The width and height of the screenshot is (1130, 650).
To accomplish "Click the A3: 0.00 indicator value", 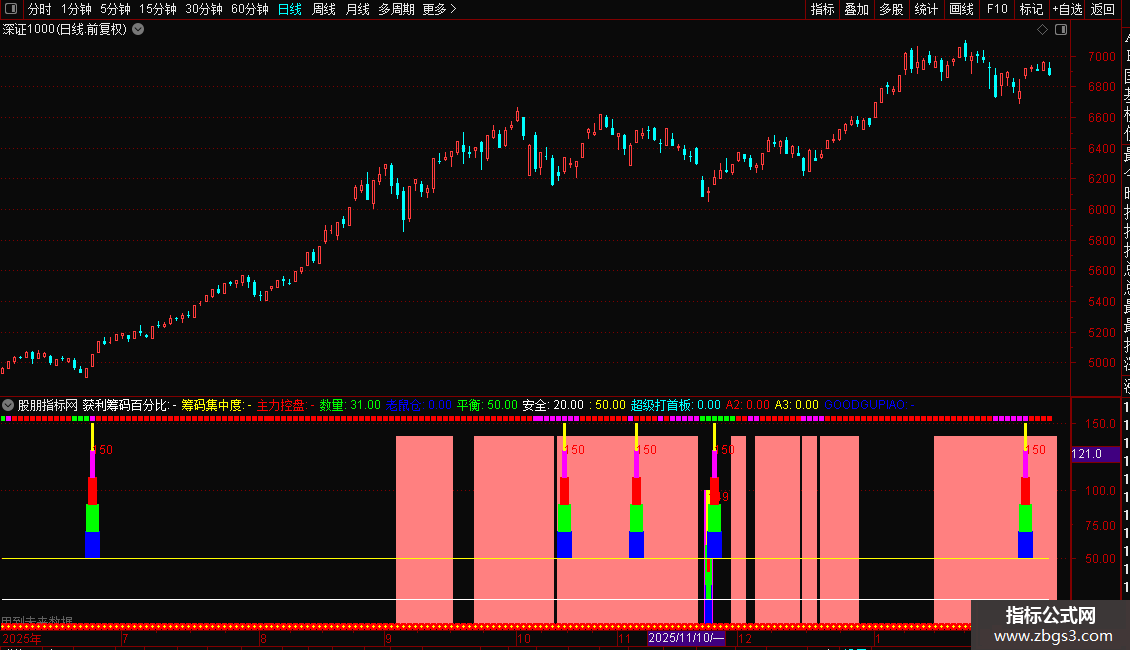I will pyautogui.click(x=796, y=405).
